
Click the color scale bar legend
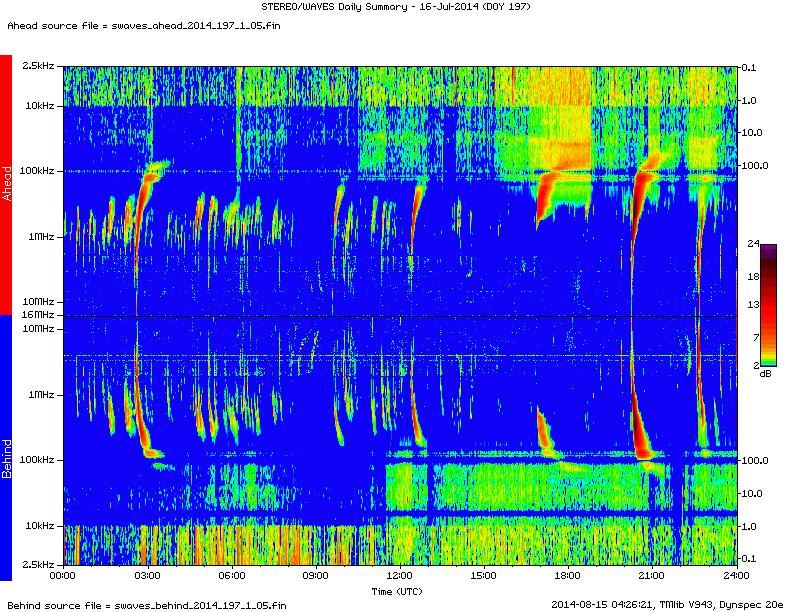769,305
